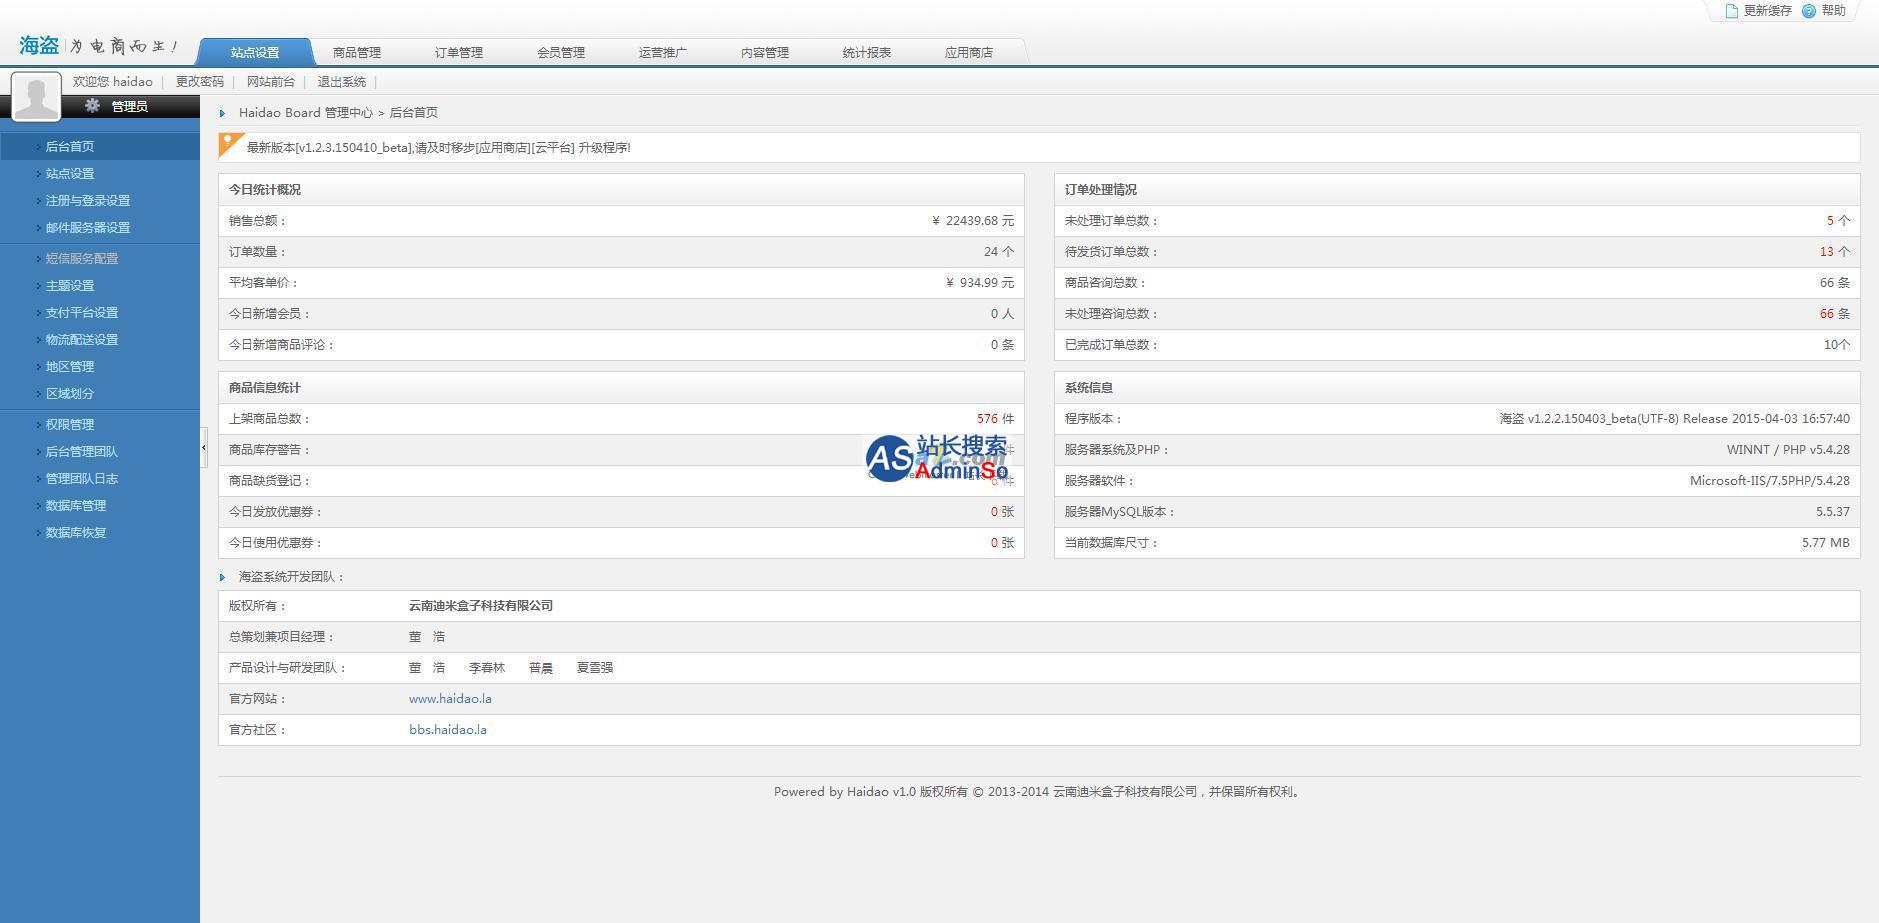Screen dimensions: 1879x923
Task: Collapse the sidebar with the arrow handle
Action: click(x=204, y=447)
